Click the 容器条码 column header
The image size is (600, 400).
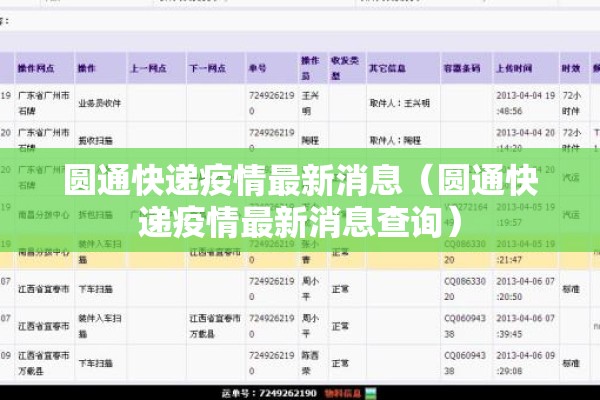point(462,69)
